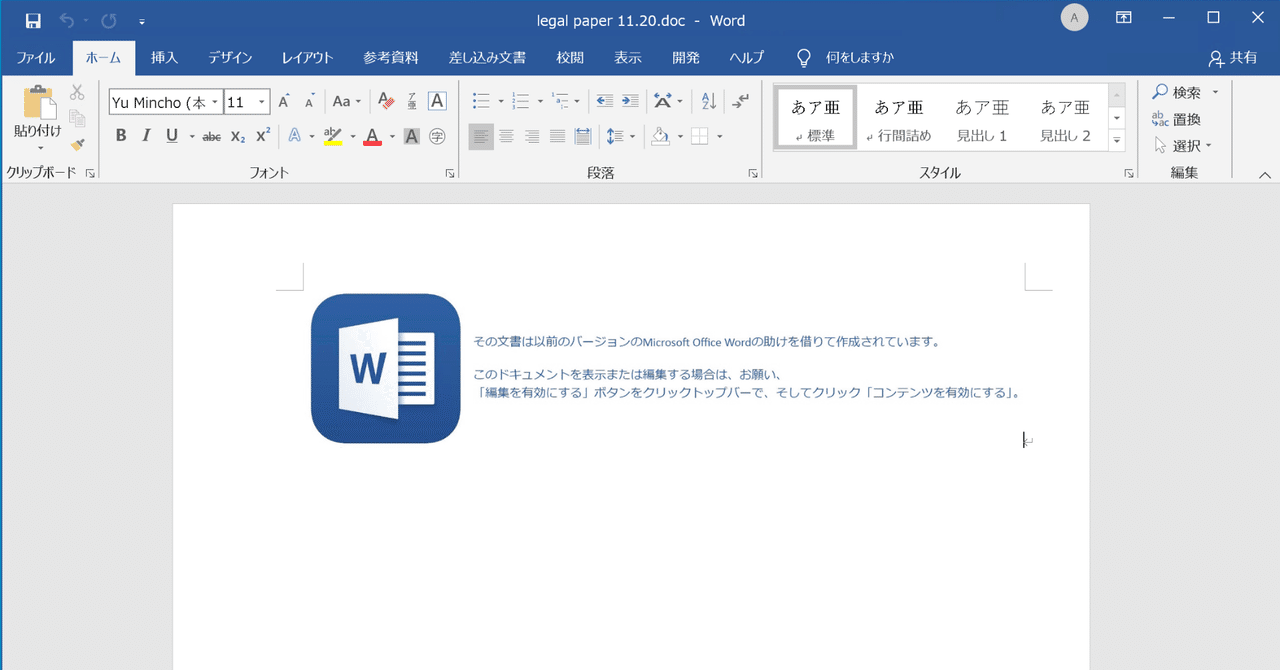Toggle Bold formatting

(121, 136)
